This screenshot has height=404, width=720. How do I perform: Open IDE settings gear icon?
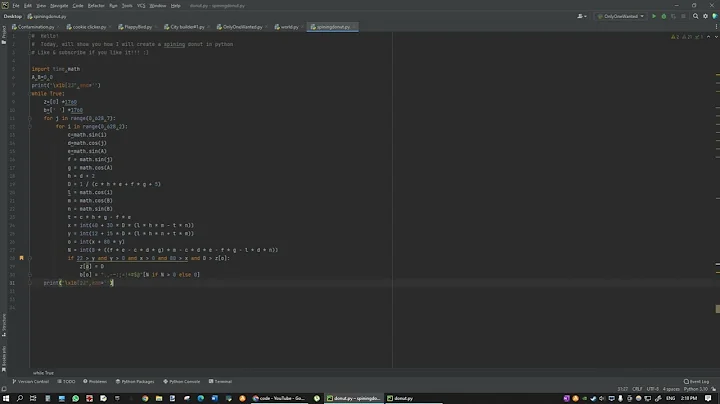pyautogui.click(x=706, y=16)
